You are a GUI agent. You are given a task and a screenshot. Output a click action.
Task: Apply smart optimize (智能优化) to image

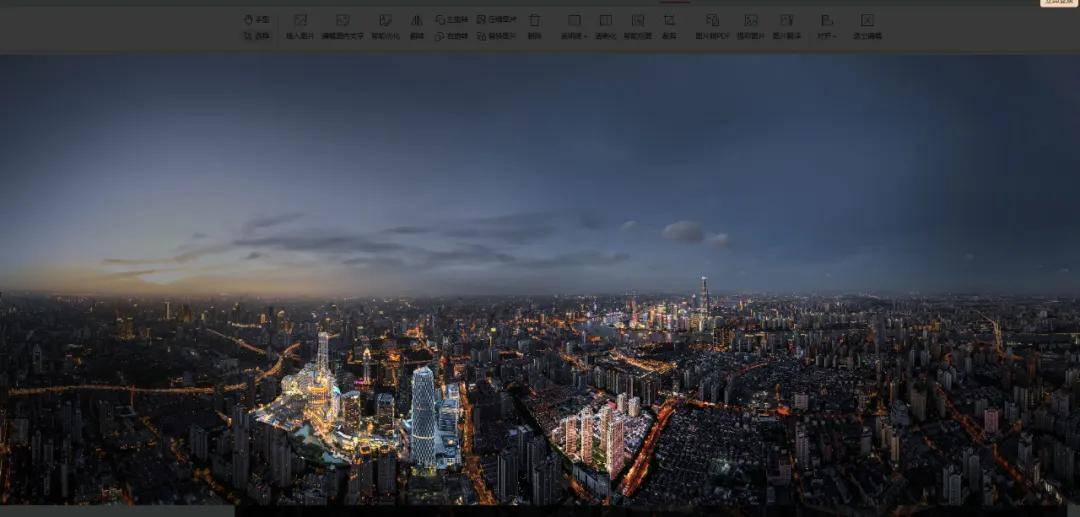pyautogui.click(x=385, y=26)
